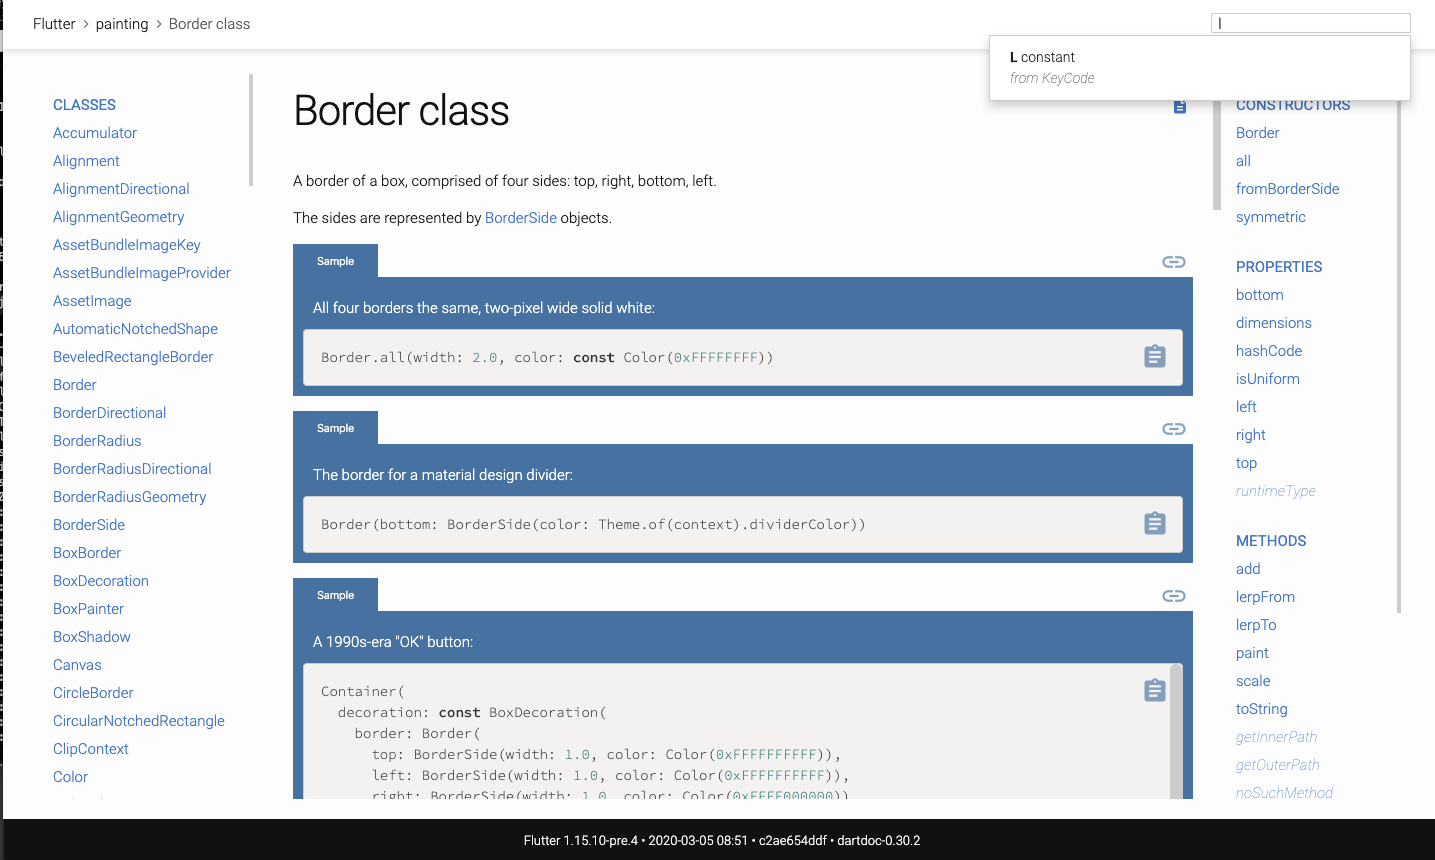1435x860 pixels.
Task: Open BorderRadiusDirectional class
Action: [x=132, y=469]
